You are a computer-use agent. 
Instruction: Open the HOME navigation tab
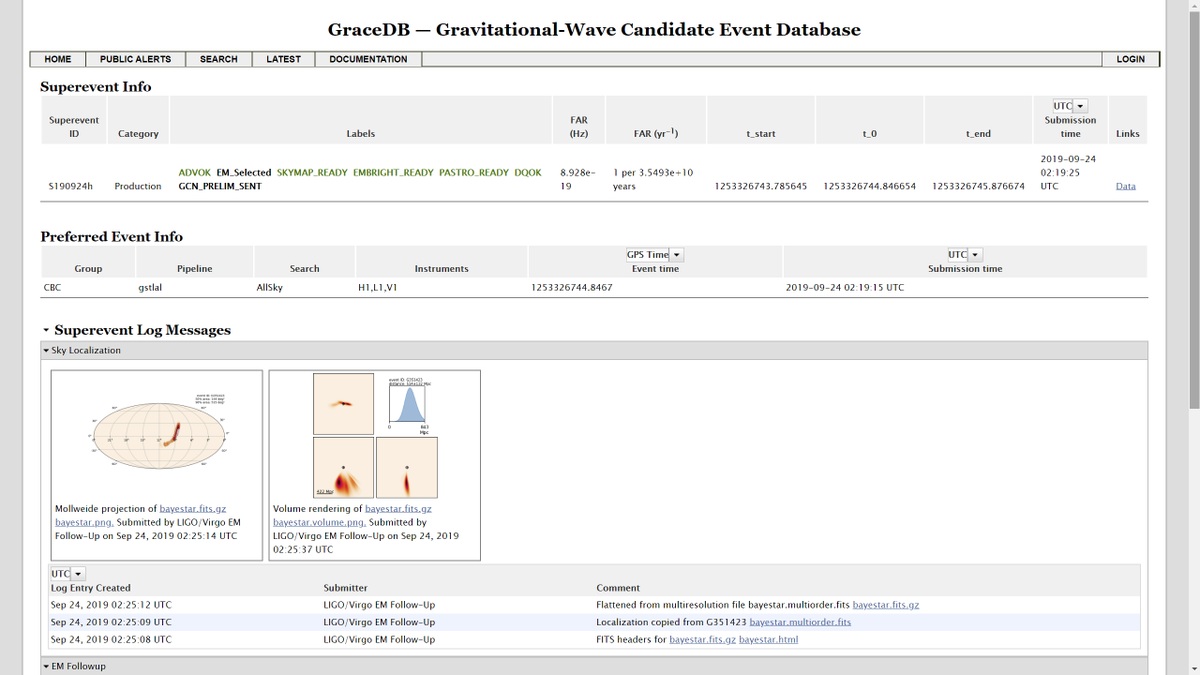pyautogui.click(x=58, y=59)
